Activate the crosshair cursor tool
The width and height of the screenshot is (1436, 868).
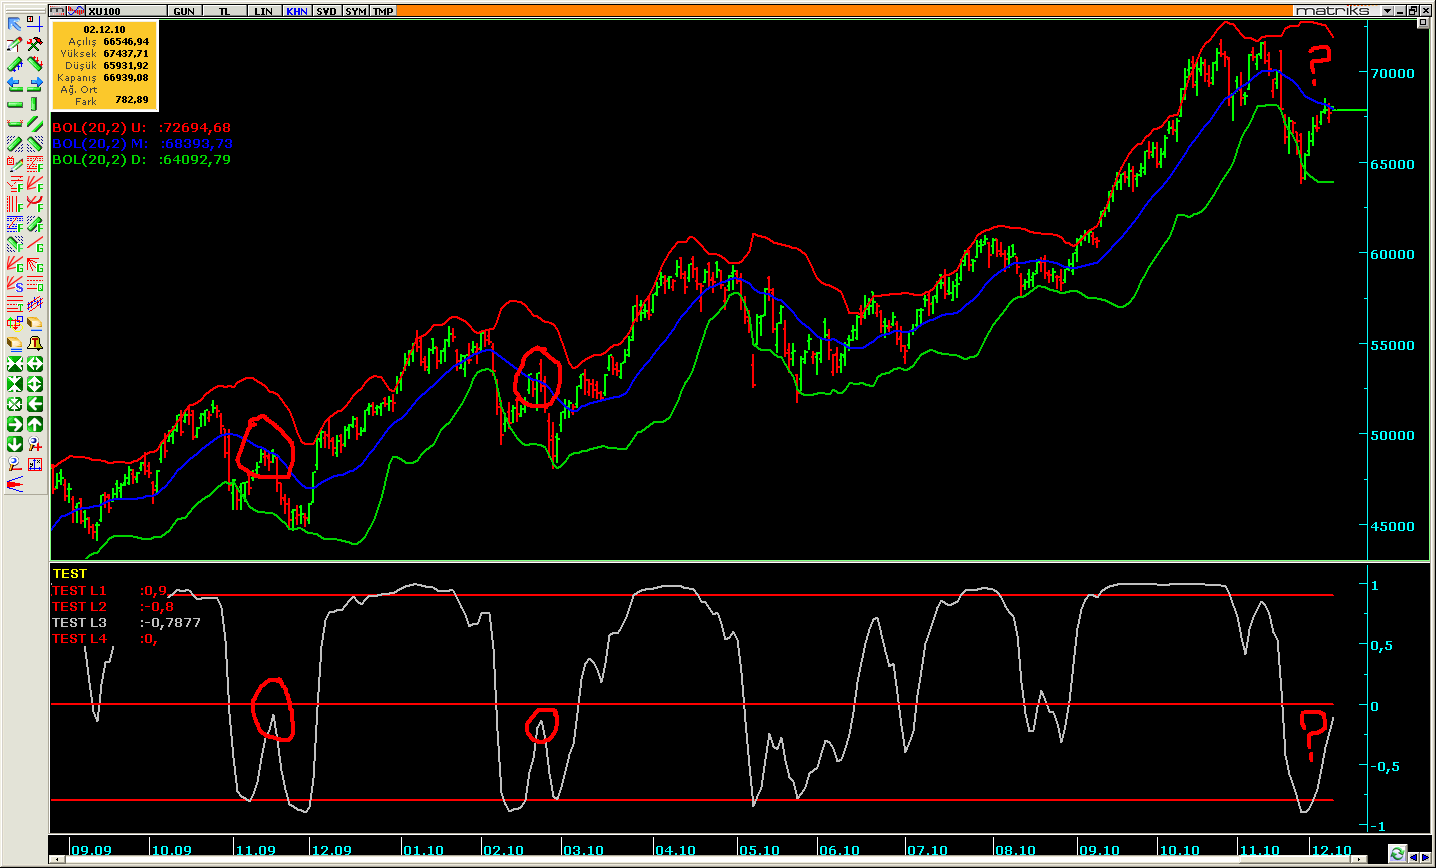tap(34, 24)
